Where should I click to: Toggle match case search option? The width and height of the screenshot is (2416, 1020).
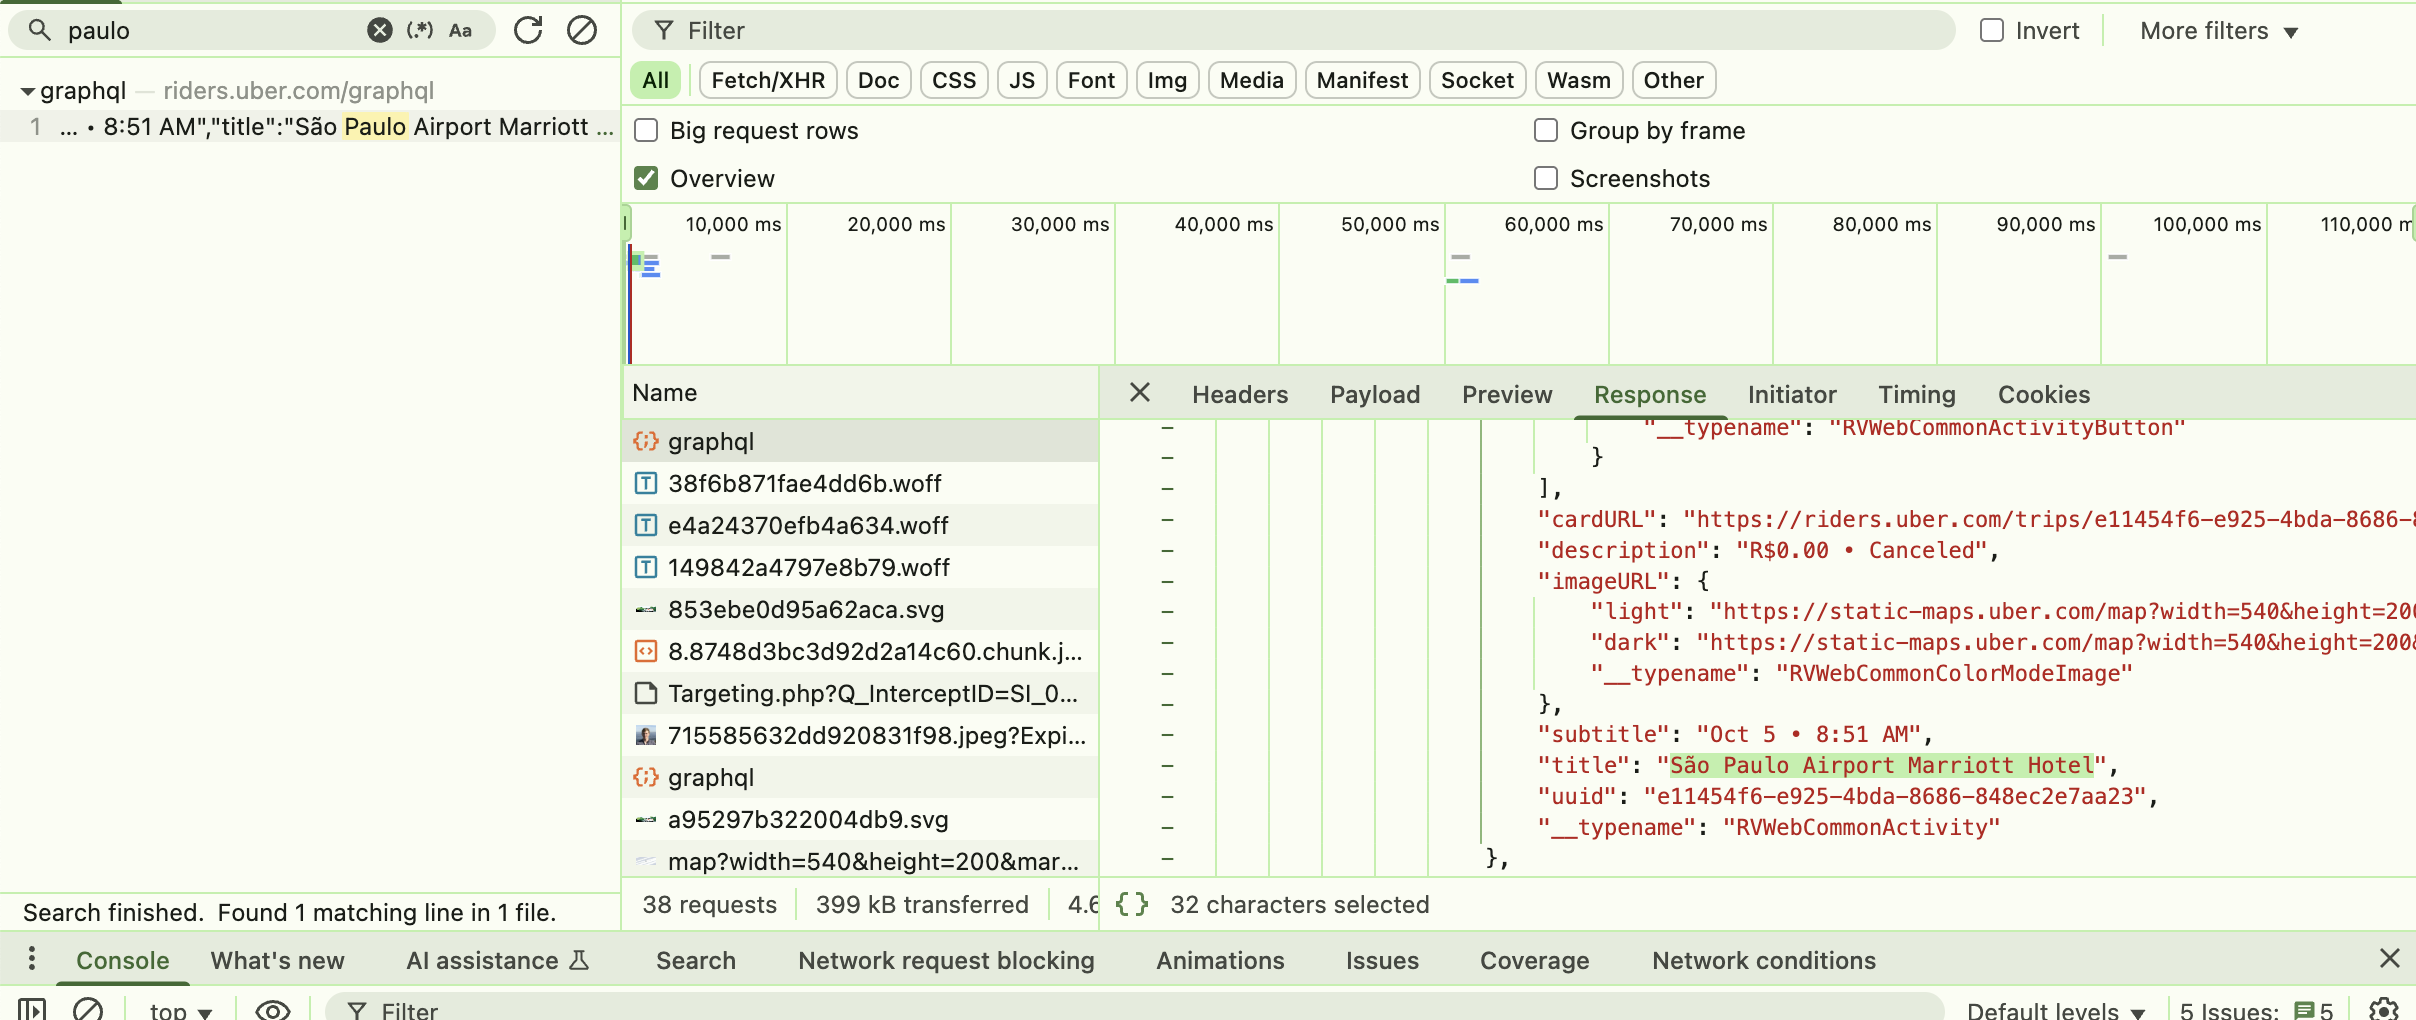460,30
